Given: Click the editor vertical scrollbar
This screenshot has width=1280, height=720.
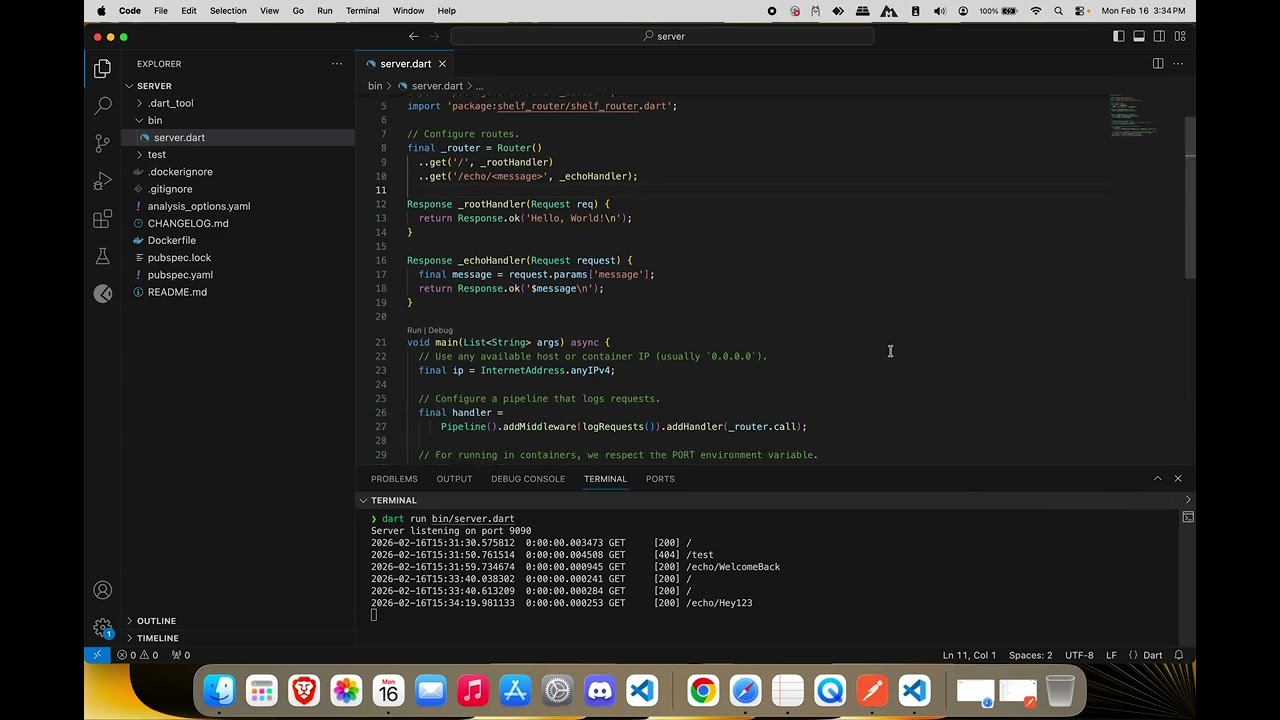Looking at the screenshot, I should pyautogui.click(x=1190, y=198).
